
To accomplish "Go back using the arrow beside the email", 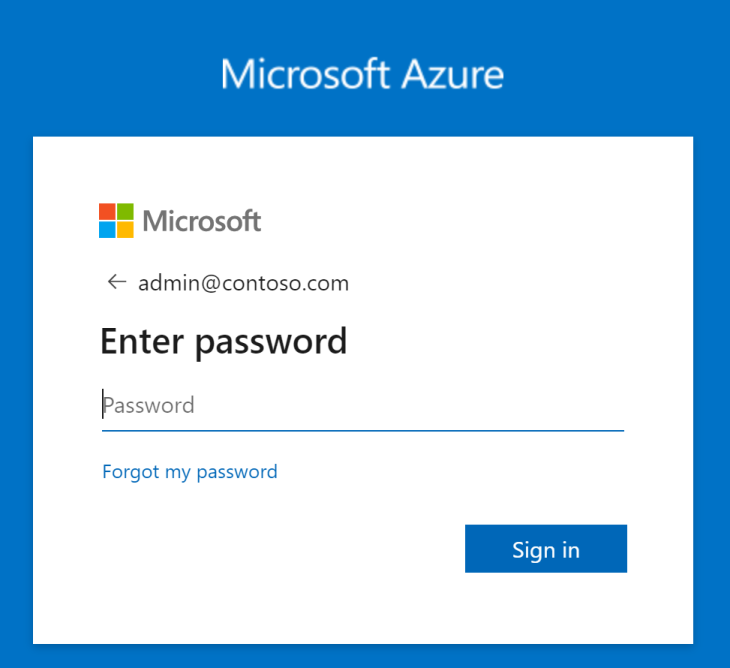I will tap(117, 282).
